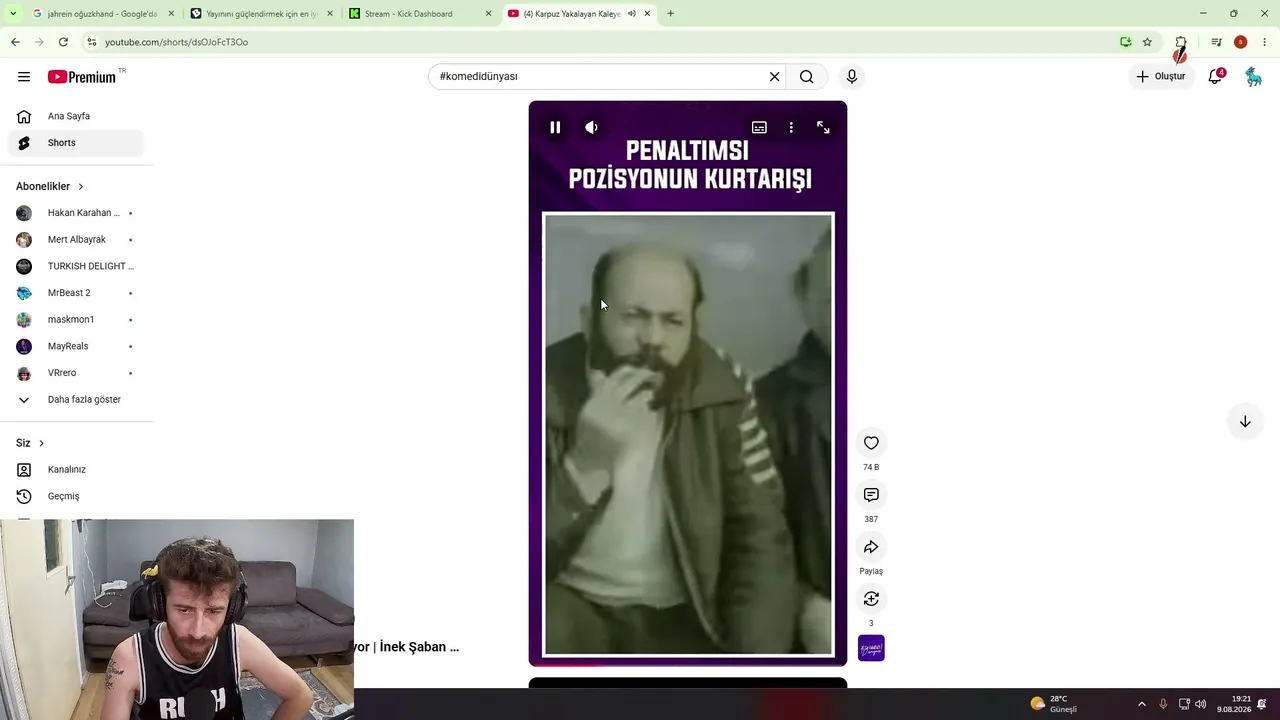Select Shorts in the sidebar
This screenshot has height=720, width=1280.
click(76, 143)
